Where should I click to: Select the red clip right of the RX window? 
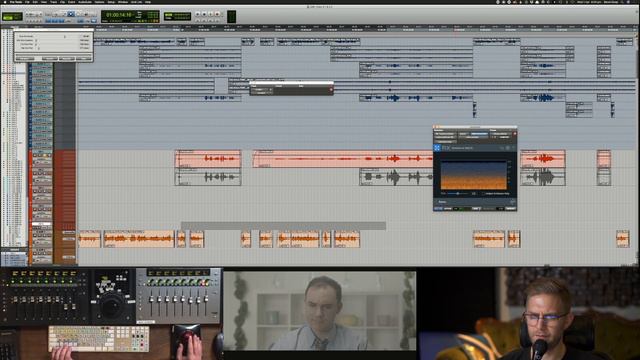coord(542,159)
